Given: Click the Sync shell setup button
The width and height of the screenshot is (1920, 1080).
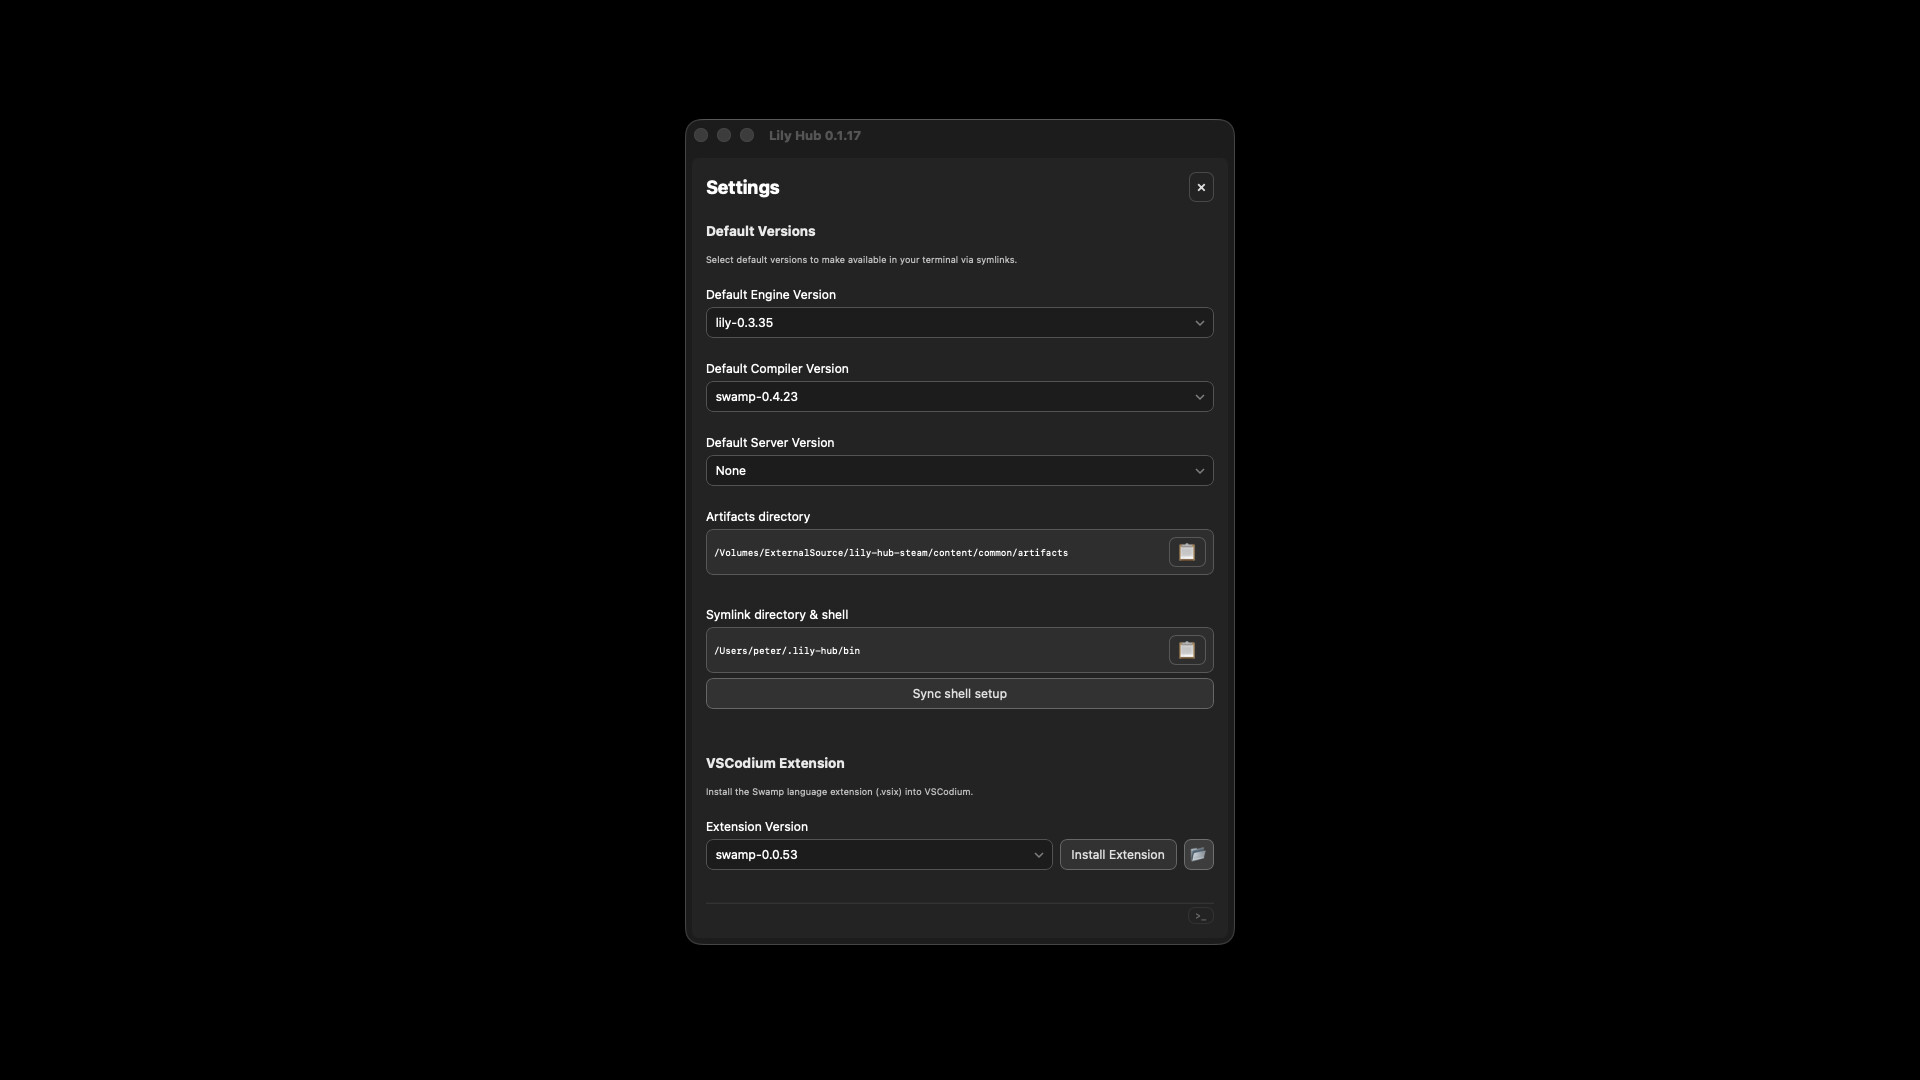Looking at the screenshot, I should coord(959,694).
